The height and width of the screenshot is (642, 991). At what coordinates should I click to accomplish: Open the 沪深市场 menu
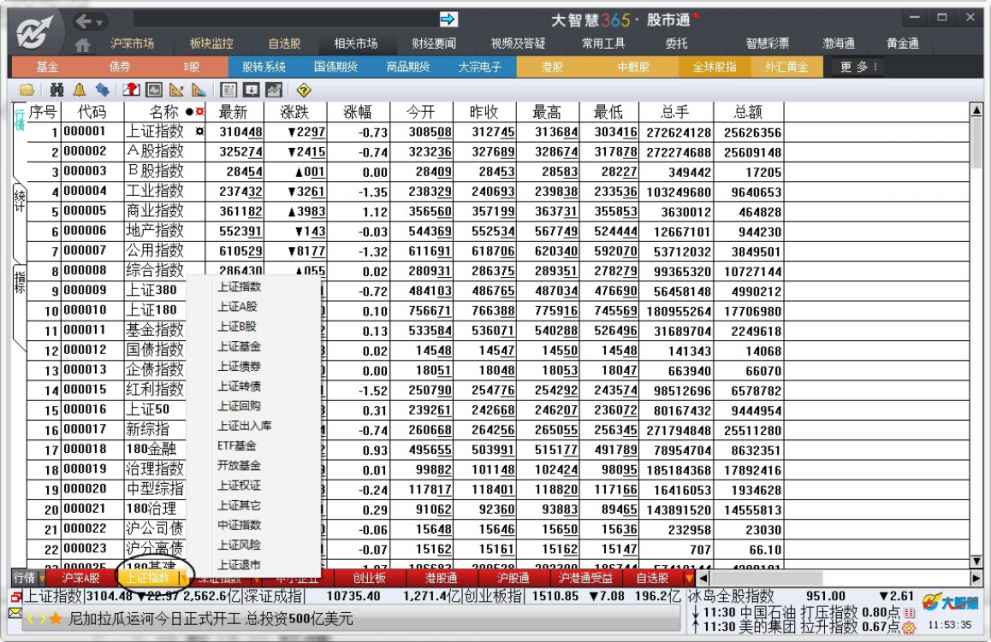tap(132, 44)
